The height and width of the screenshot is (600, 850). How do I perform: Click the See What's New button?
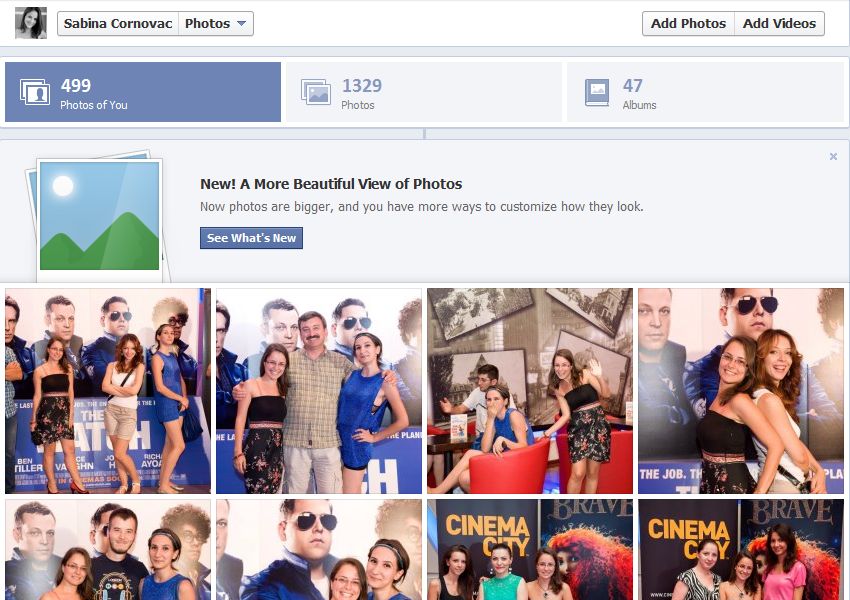click(x=252, y=238)
